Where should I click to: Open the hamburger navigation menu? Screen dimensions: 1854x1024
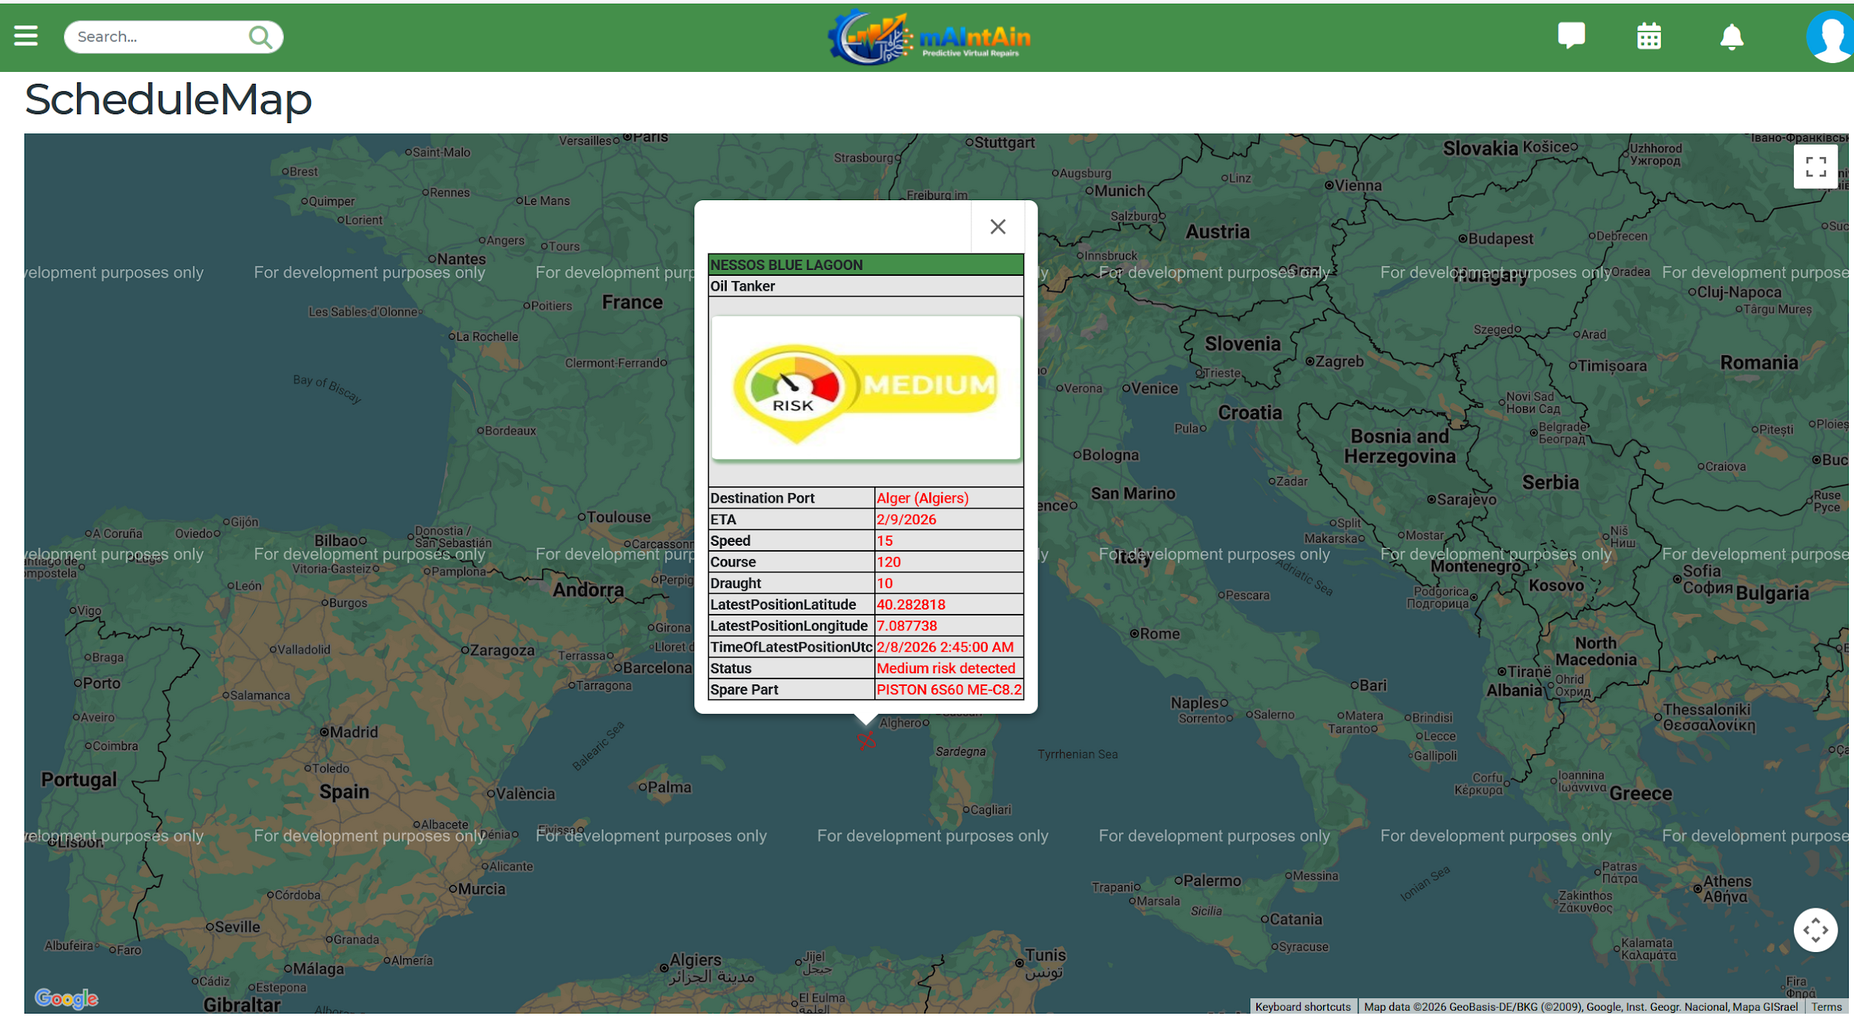coord(26,36)
